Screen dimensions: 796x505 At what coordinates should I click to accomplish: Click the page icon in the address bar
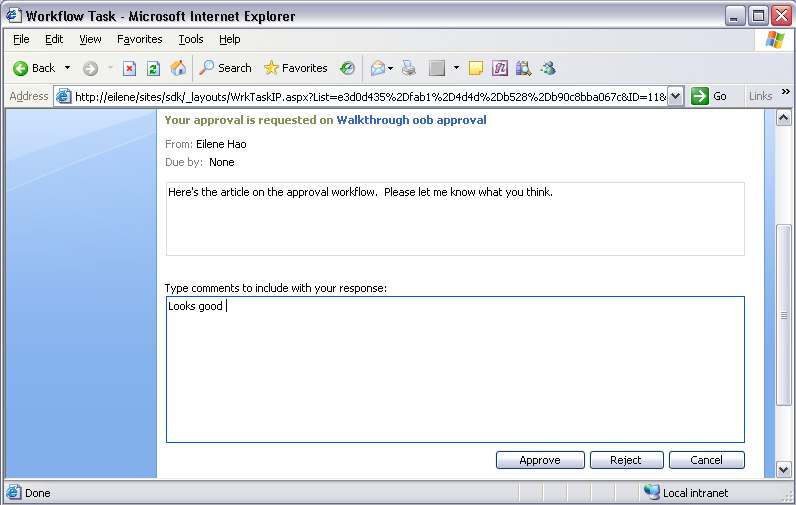pyautogui.click(x=63, y=96)
